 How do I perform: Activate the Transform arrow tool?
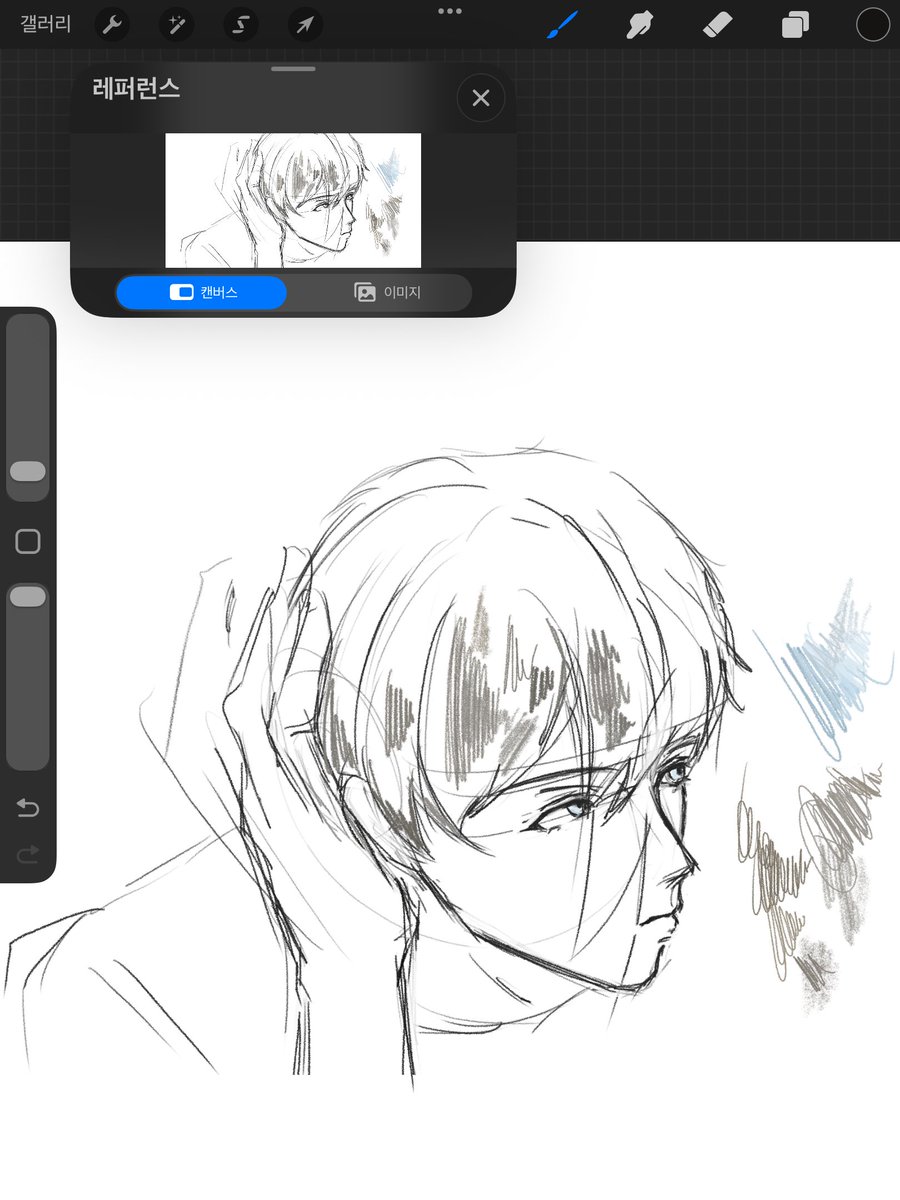(304, 24)
